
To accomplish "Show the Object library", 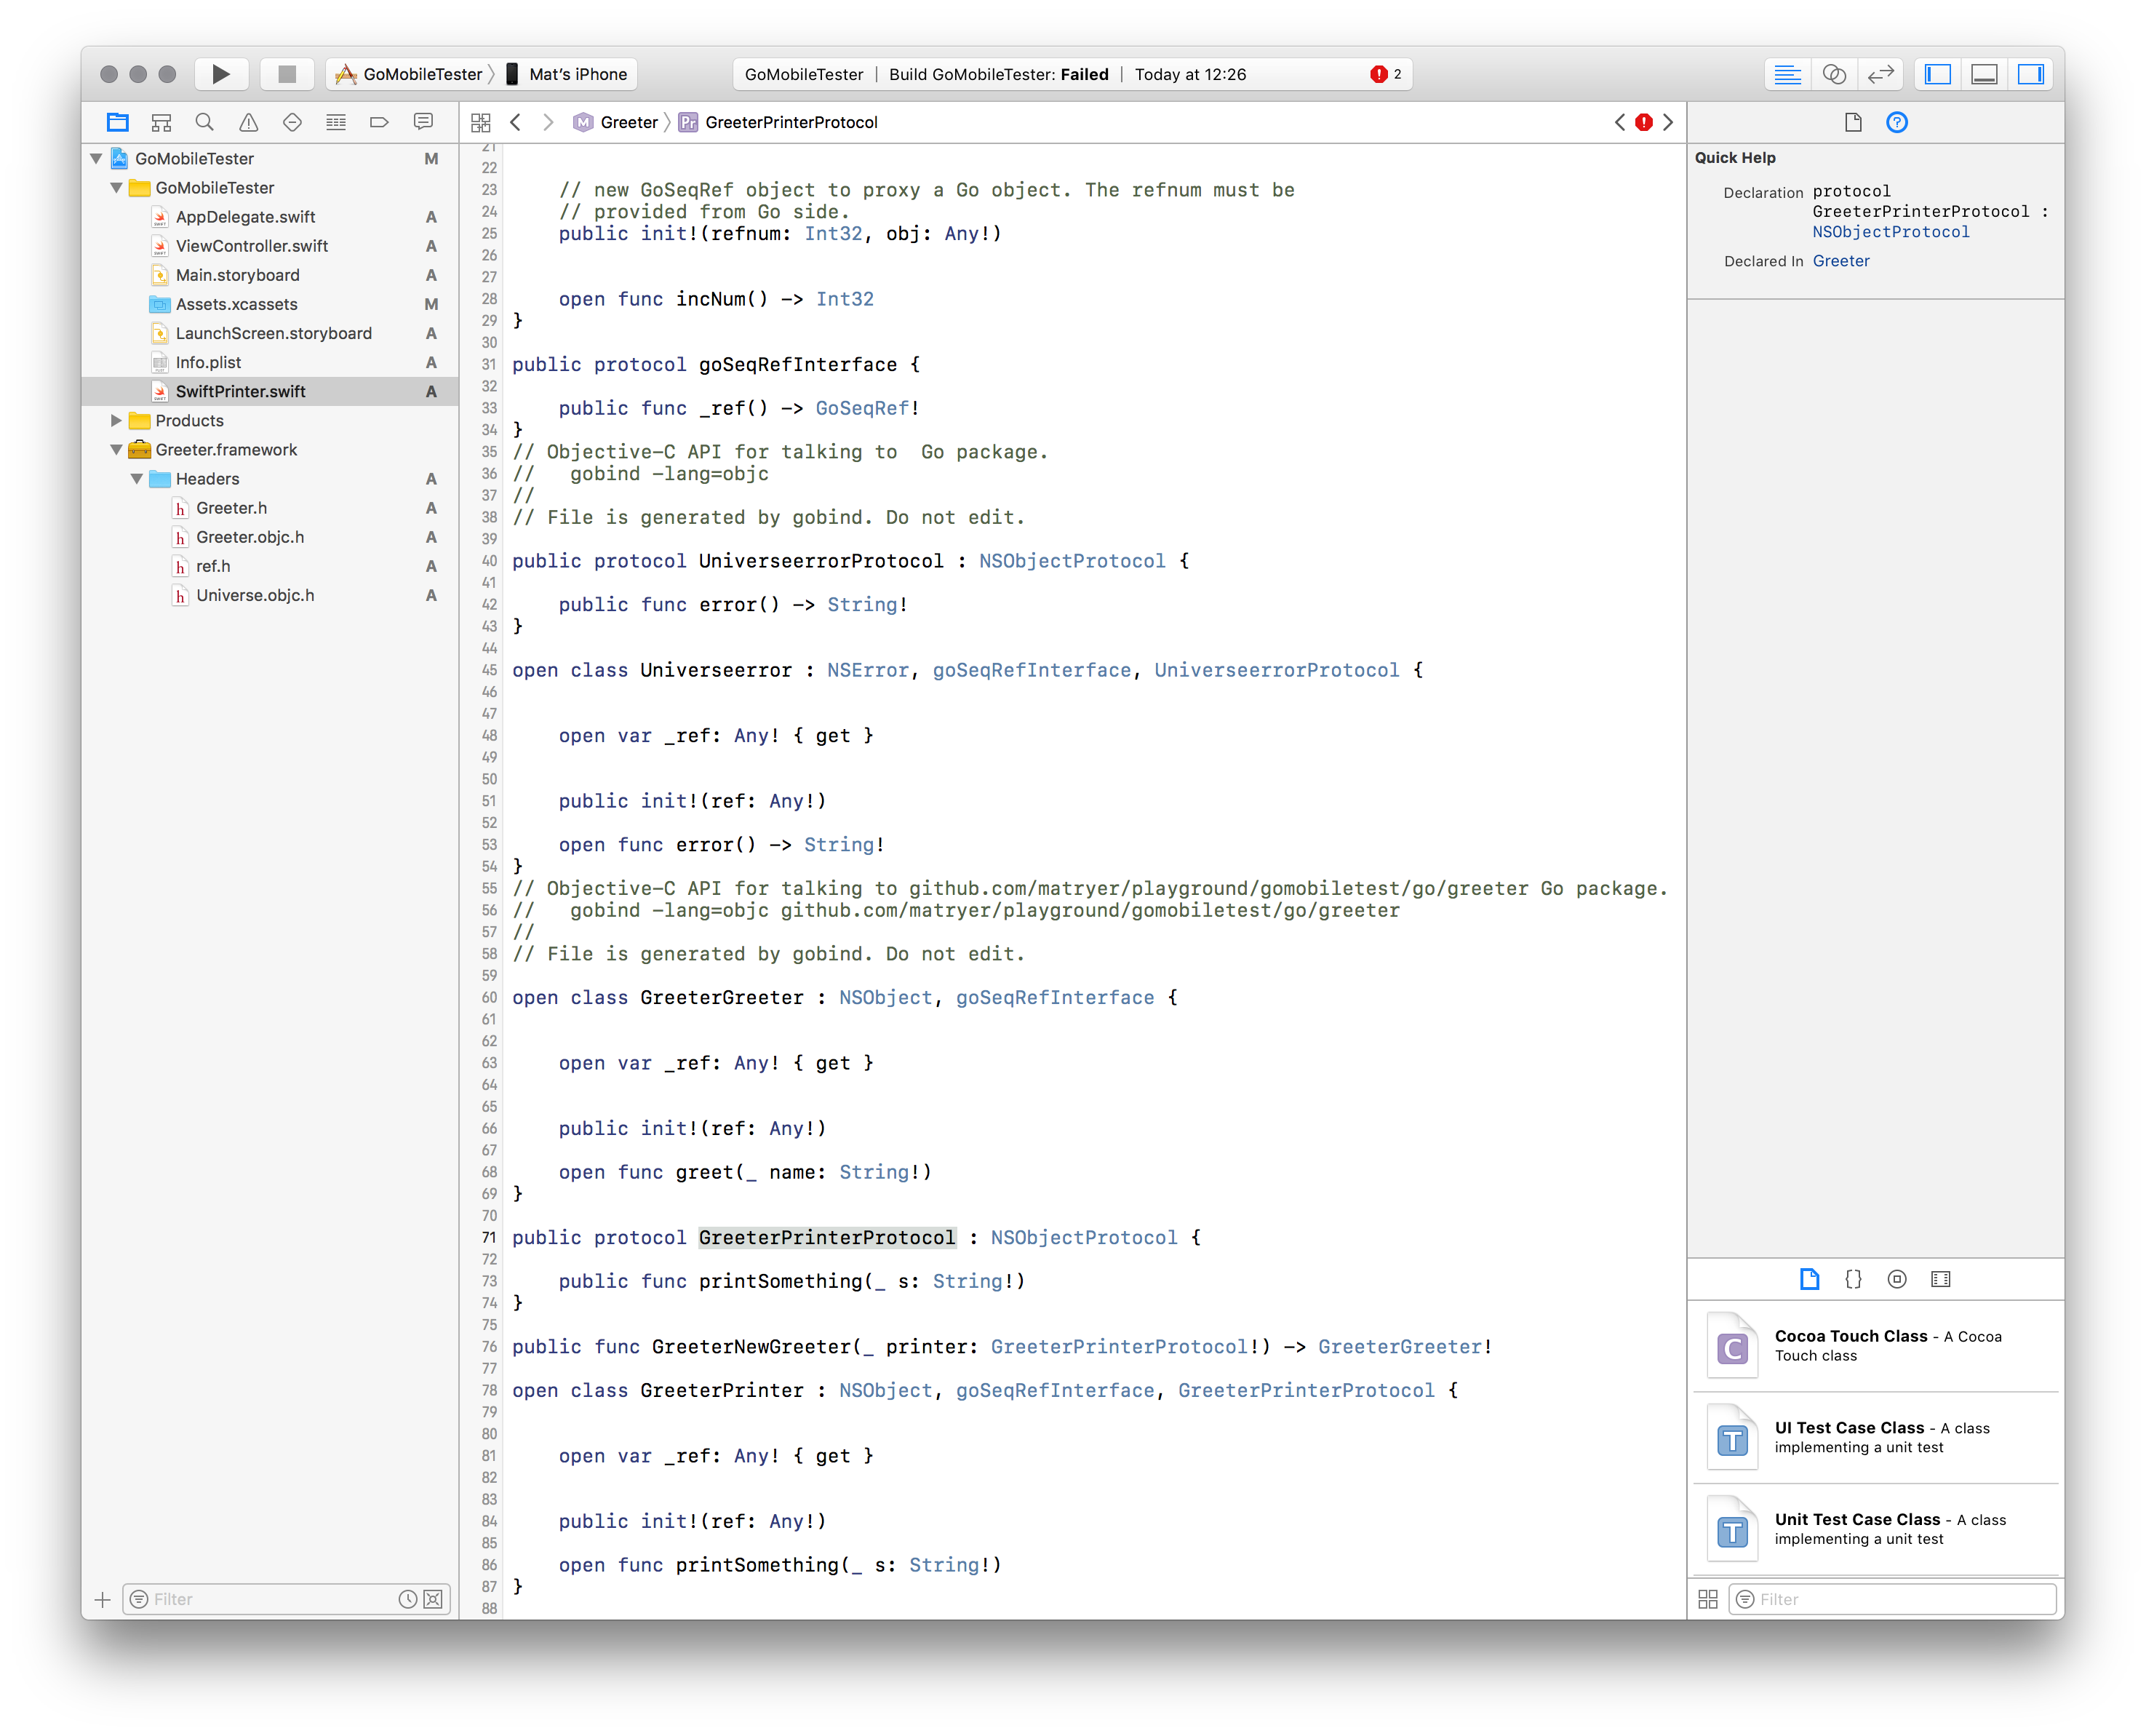I will tap(1897, 1279).
